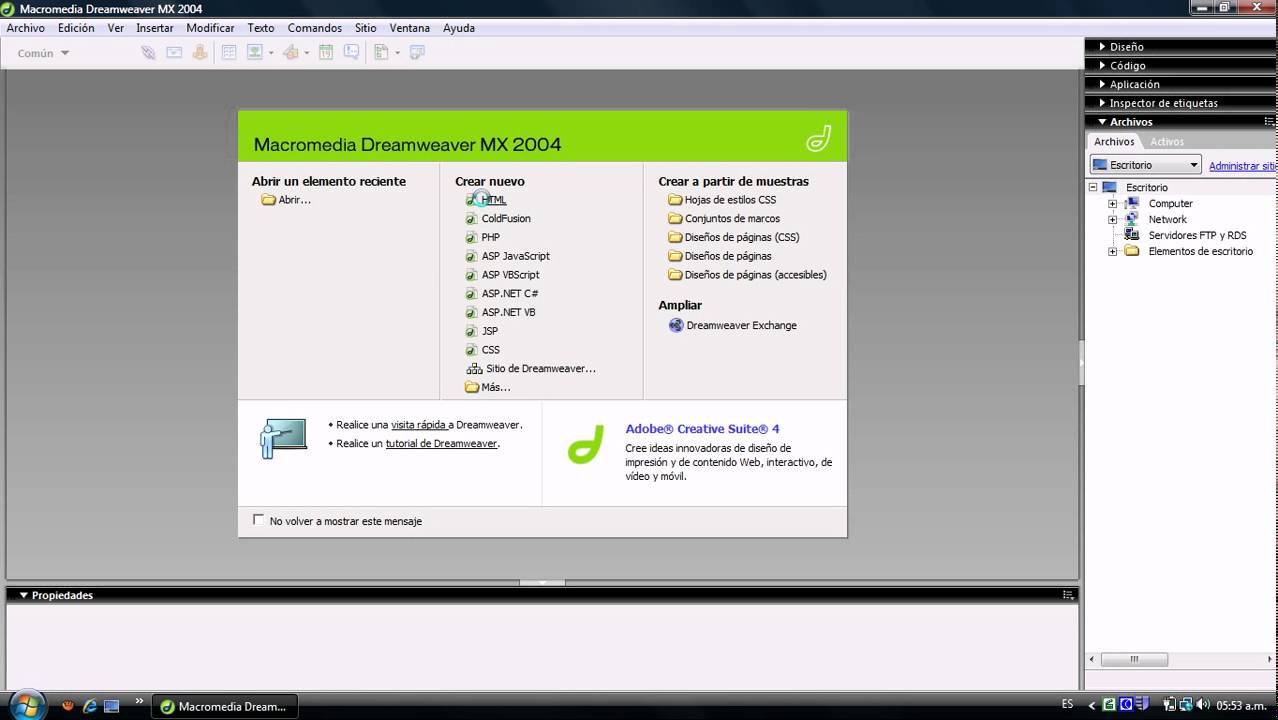The image size is (1278, 720).
Task: Check No volver a mostrar este mensaje
Action: [x=259, y=520]
